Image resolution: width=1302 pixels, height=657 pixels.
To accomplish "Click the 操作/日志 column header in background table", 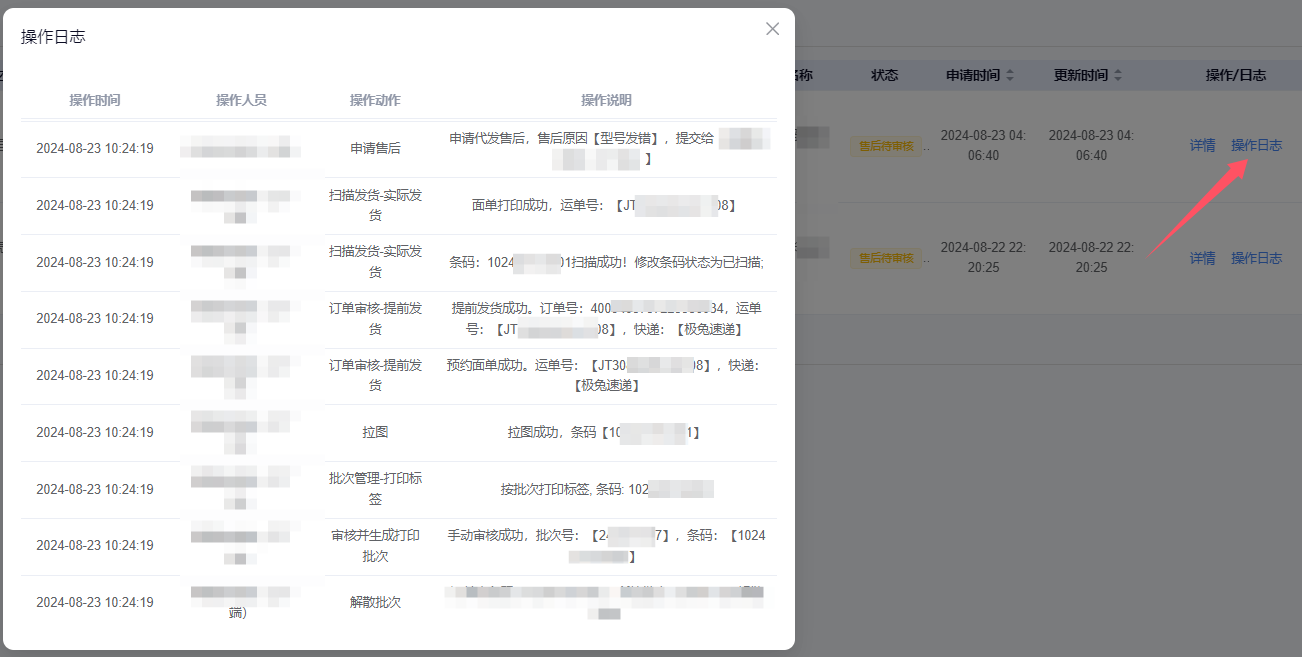I will pyautogui.click(x=1236, y=75).
